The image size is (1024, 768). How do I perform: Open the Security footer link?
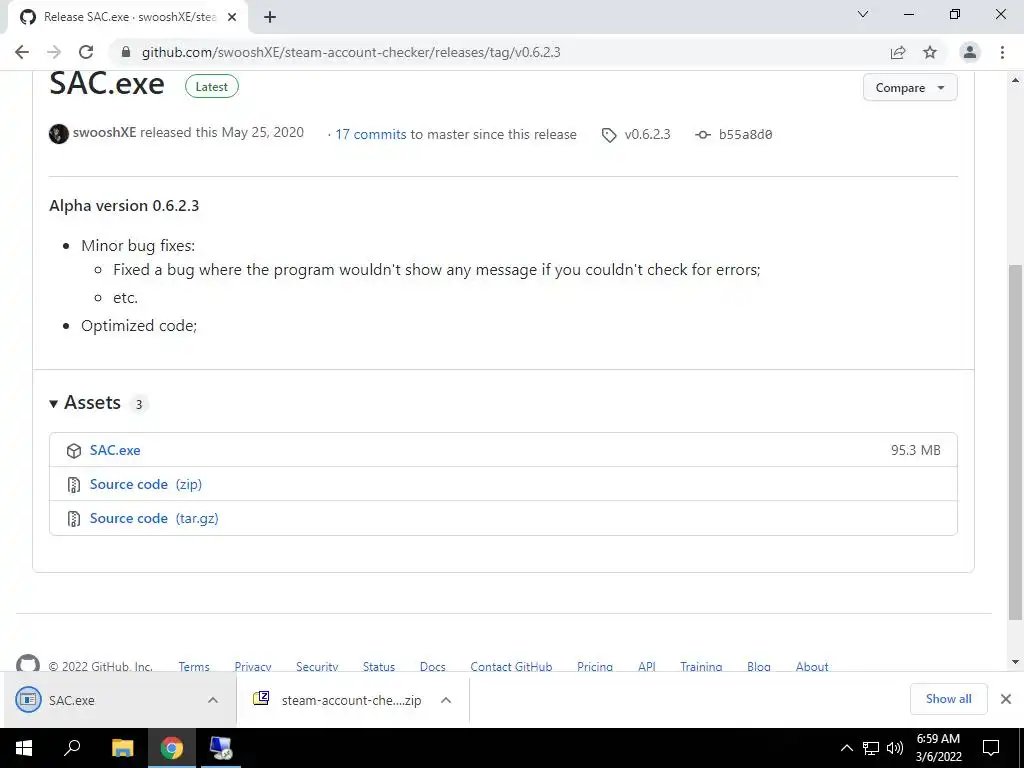coord(317,666)
